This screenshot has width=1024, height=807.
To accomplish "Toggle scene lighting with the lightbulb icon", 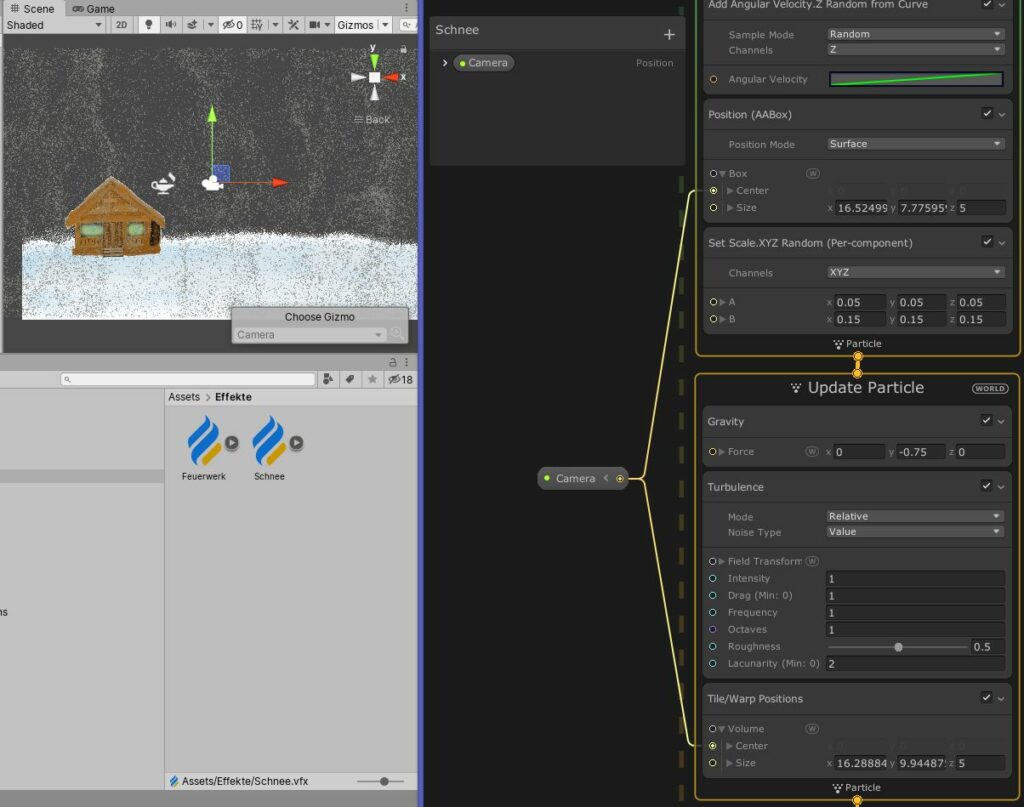I will pyautogui.click(x=148, y=25).
